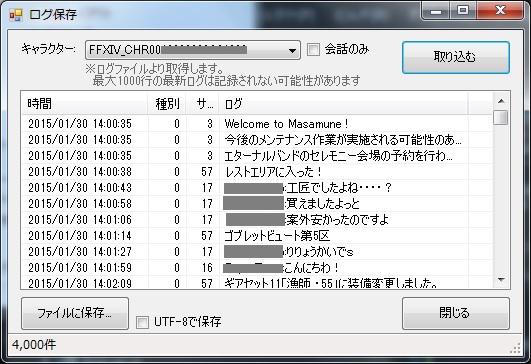This screenshot has height=364, width=531.
Task: Select the ギアセット11 装備変更 log row
Action: point(257,282)
